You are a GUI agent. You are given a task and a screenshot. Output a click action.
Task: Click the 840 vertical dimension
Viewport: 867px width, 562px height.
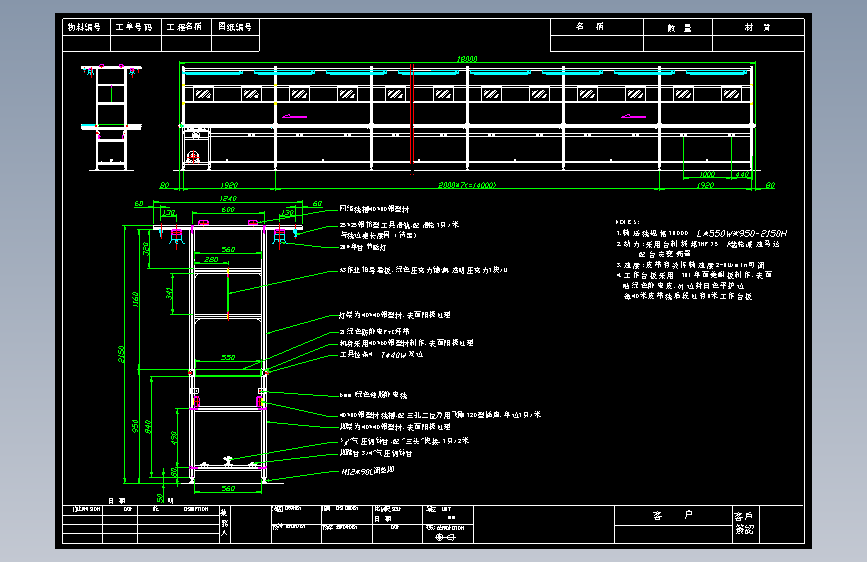coord(148,426)
